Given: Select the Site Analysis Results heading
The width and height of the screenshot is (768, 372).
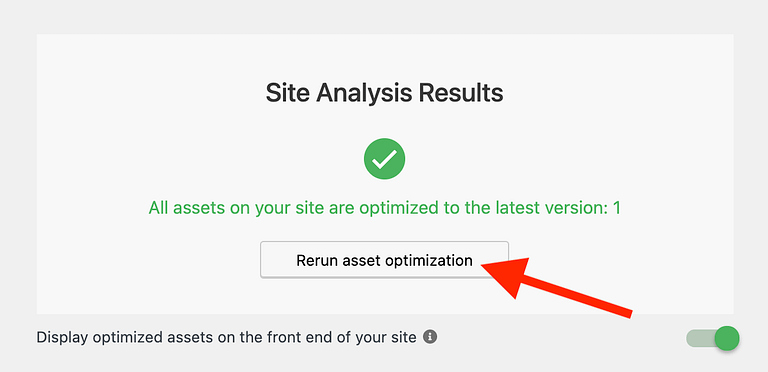Looking at the screenshot, I should (x=384, y=93).
